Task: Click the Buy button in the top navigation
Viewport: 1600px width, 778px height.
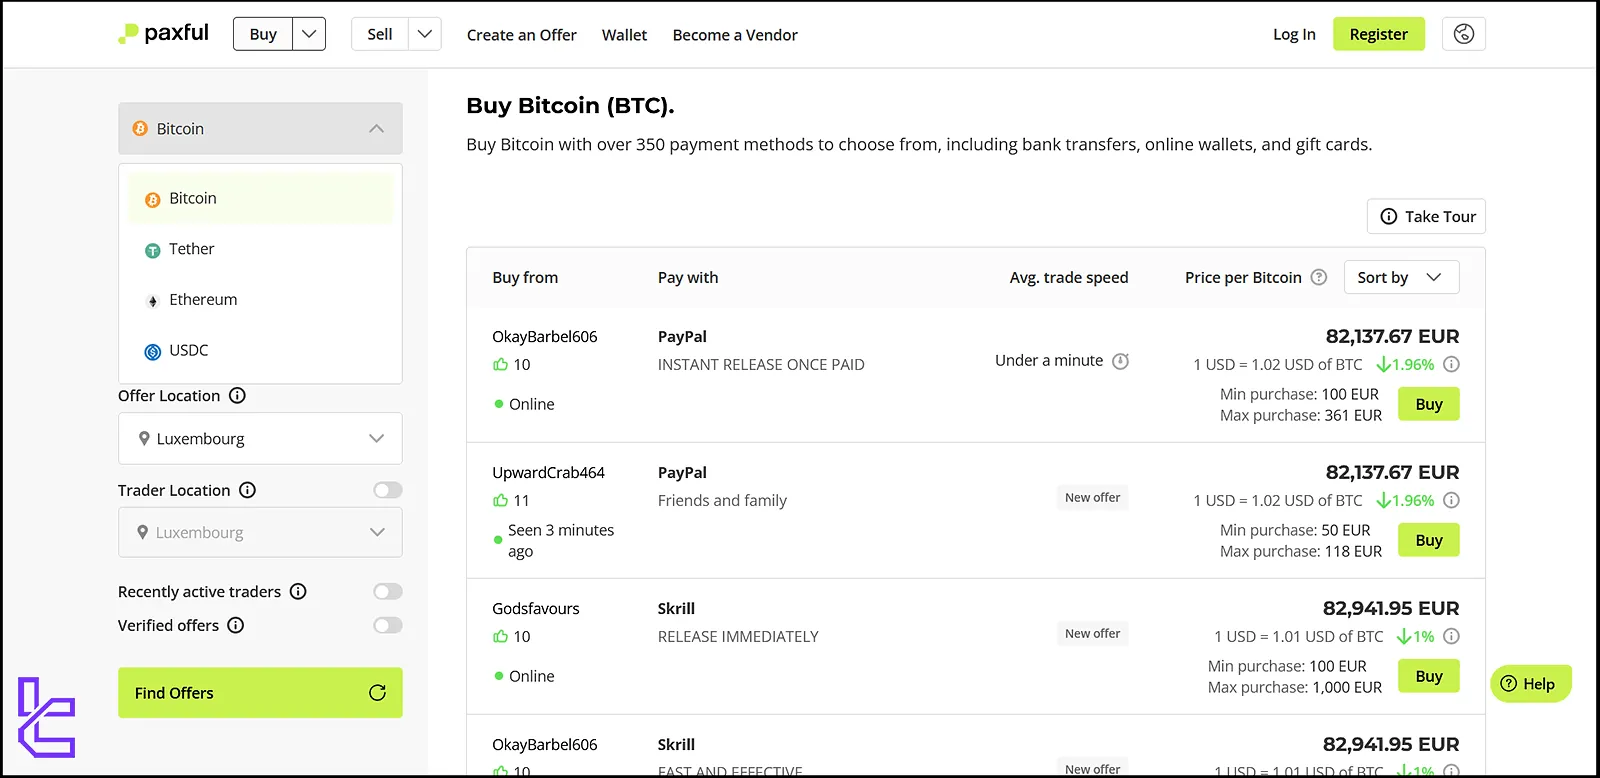Action: [263, 34]
